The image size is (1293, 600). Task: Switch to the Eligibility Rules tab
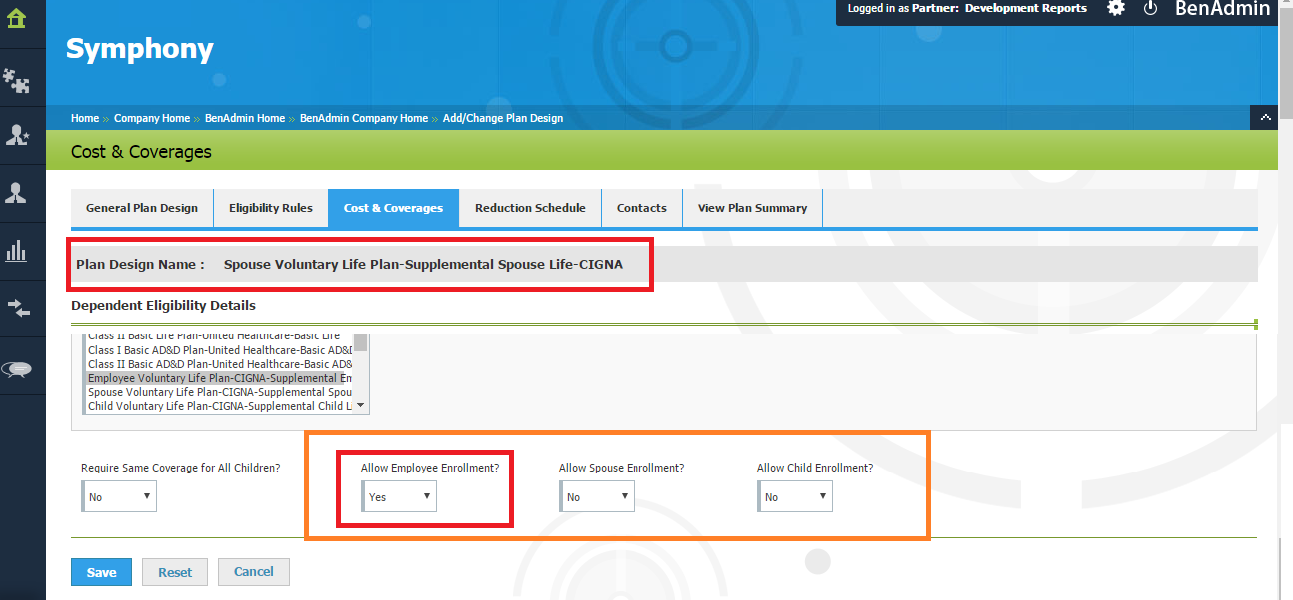pyautogui.click(x=270, y=208)
